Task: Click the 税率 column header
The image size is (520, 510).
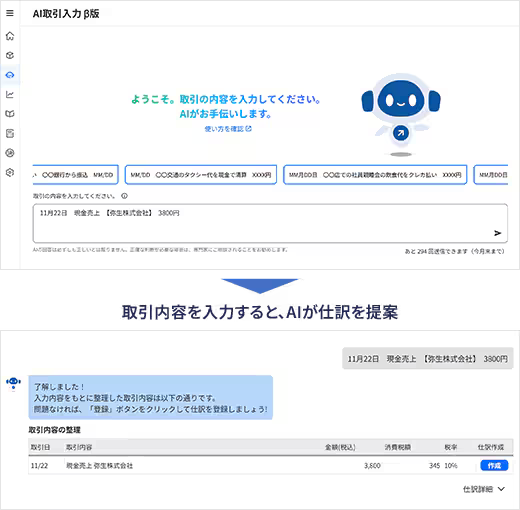Action: coord(451,447)
